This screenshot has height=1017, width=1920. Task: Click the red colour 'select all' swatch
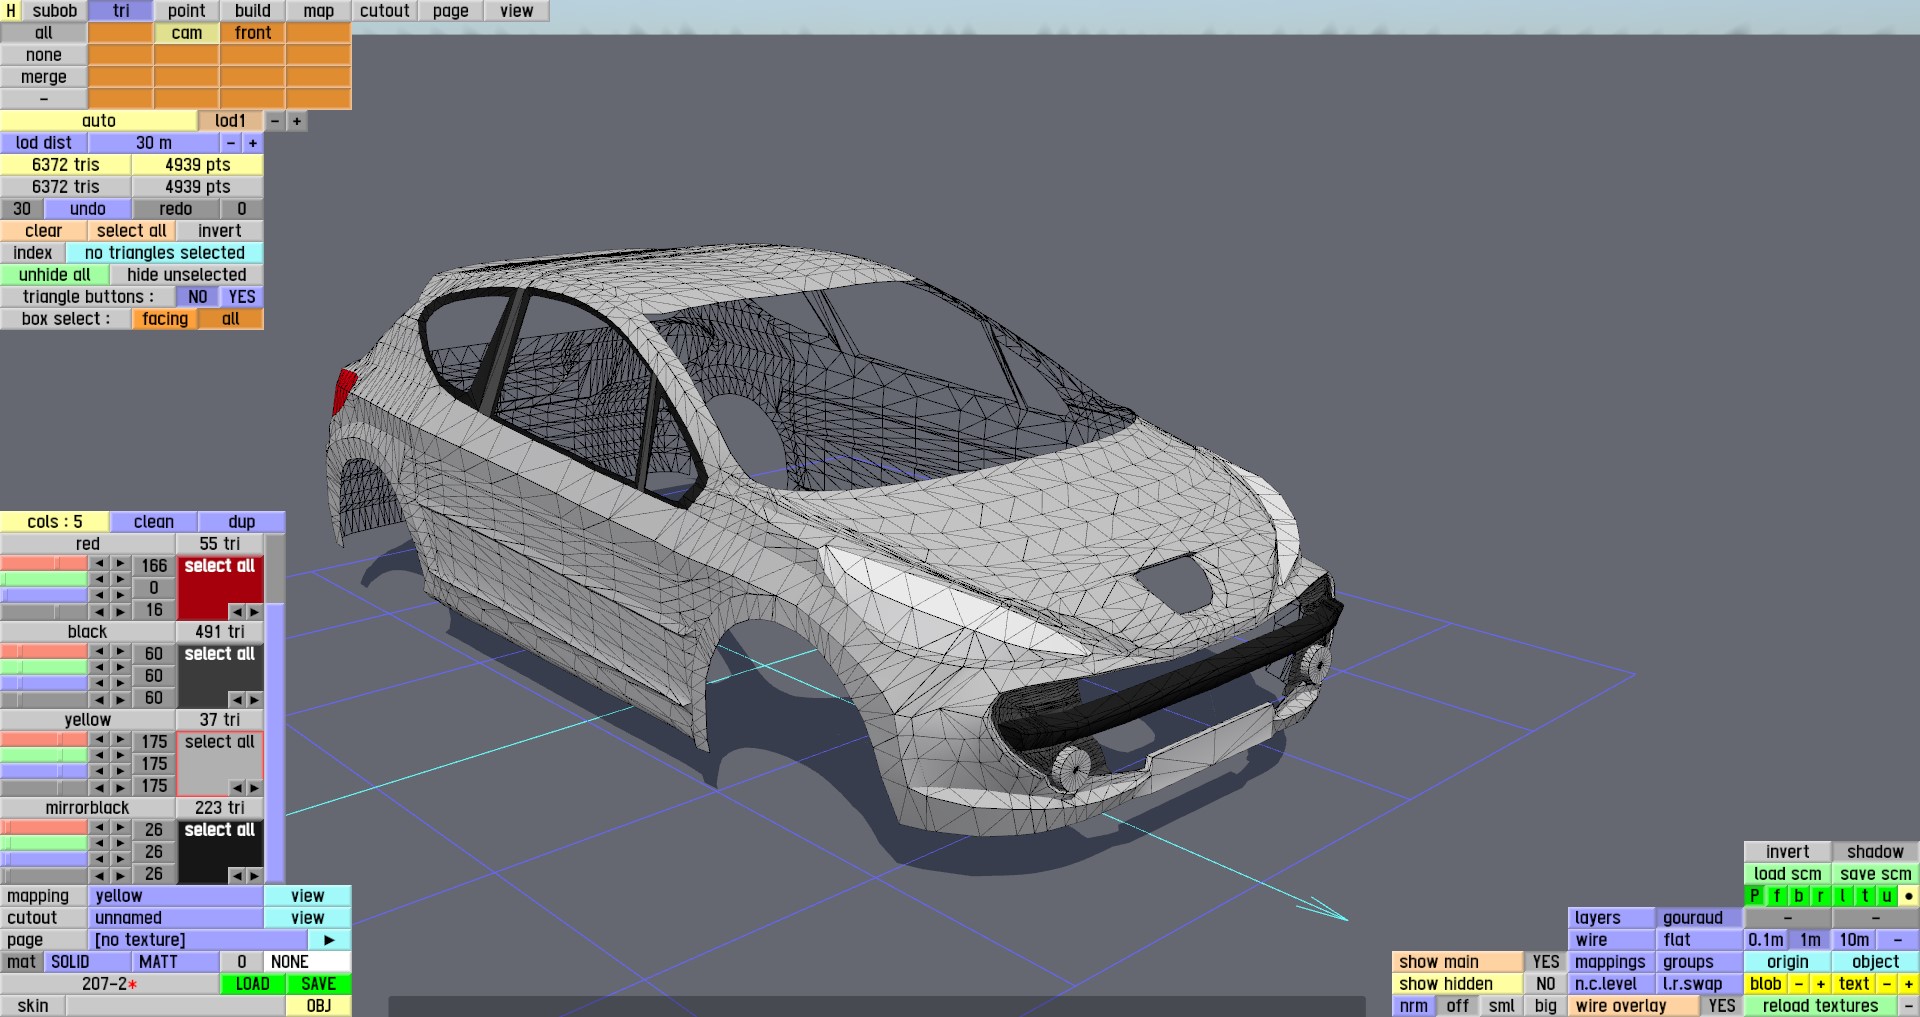point(220,588)
